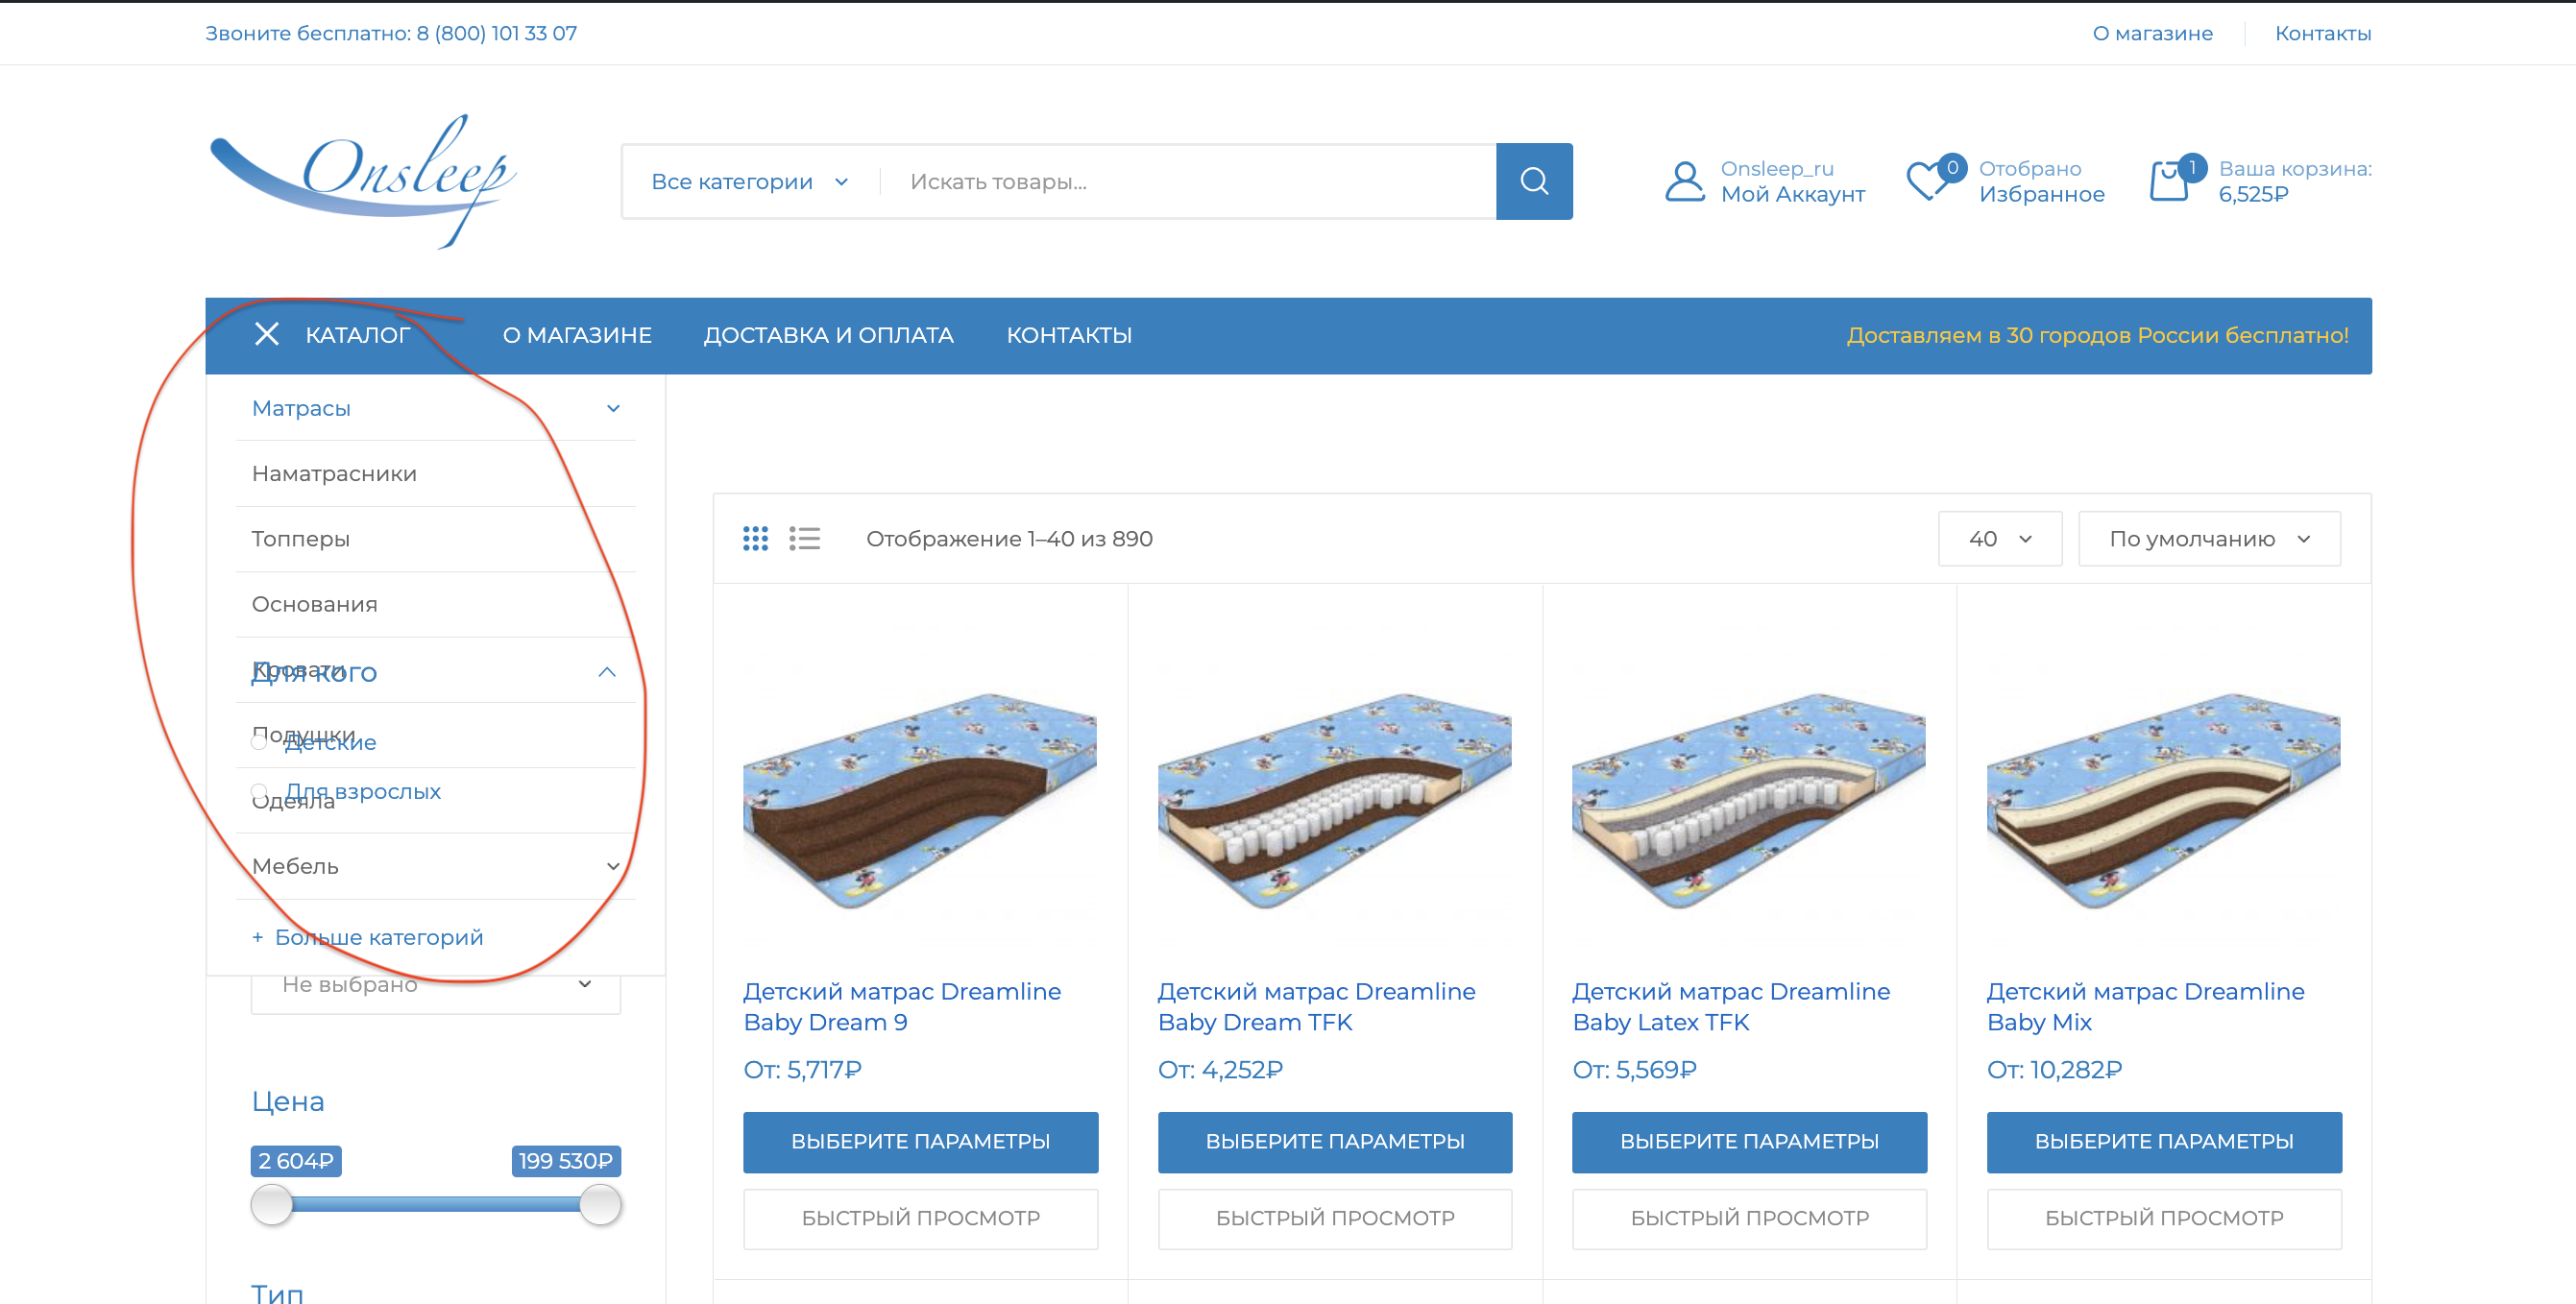Viewport: 2576px width, 1304px height.
Task: Open Детский матрас Dreamline Baby Dream TFK title
Action: (x=1316, y=1006)
